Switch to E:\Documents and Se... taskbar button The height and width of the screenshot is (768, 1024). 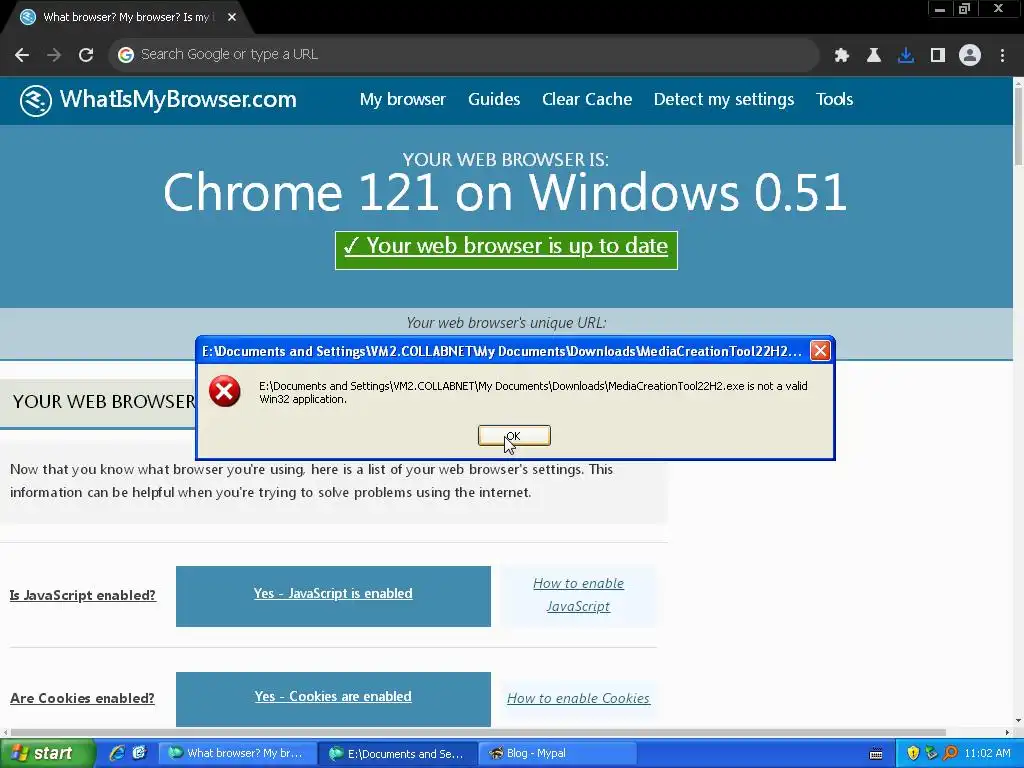point(398,754)
